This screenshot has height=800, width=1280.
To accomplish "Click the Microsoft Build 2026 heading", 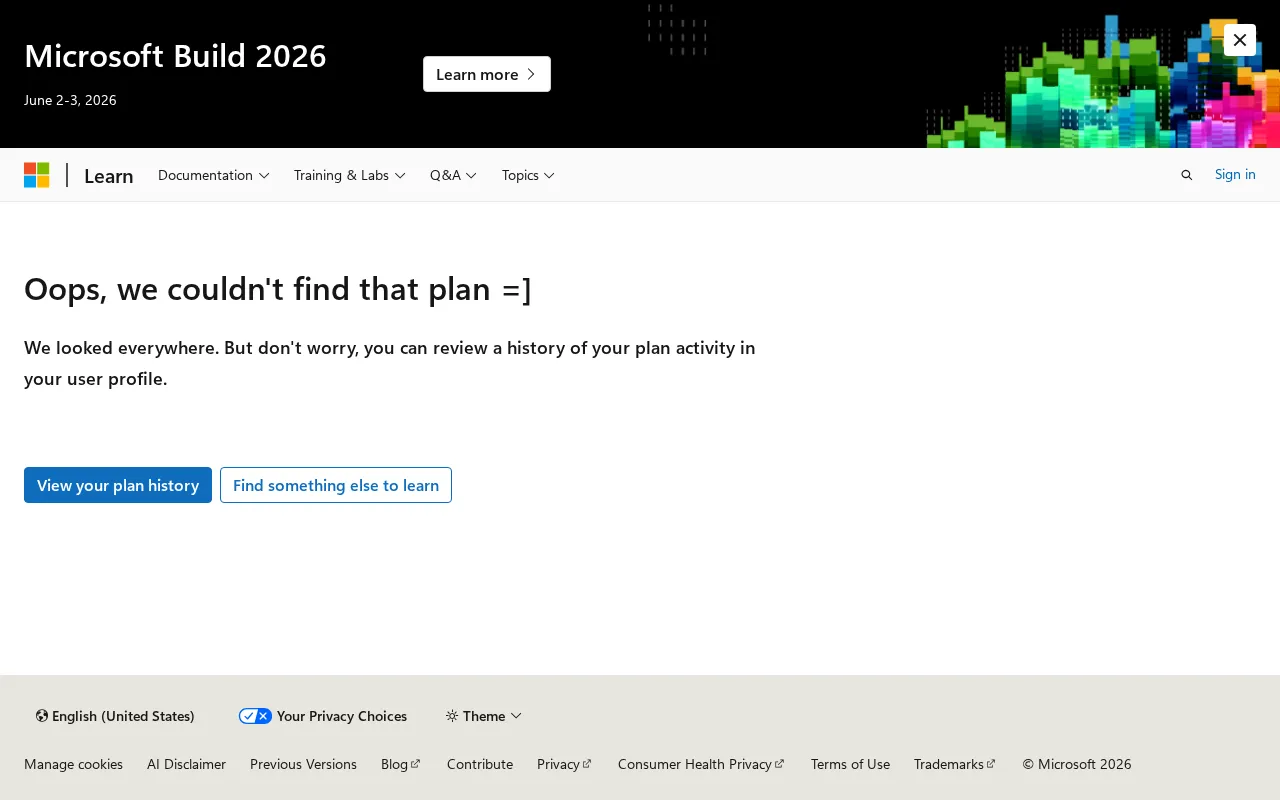I will [x=175, y=56].
